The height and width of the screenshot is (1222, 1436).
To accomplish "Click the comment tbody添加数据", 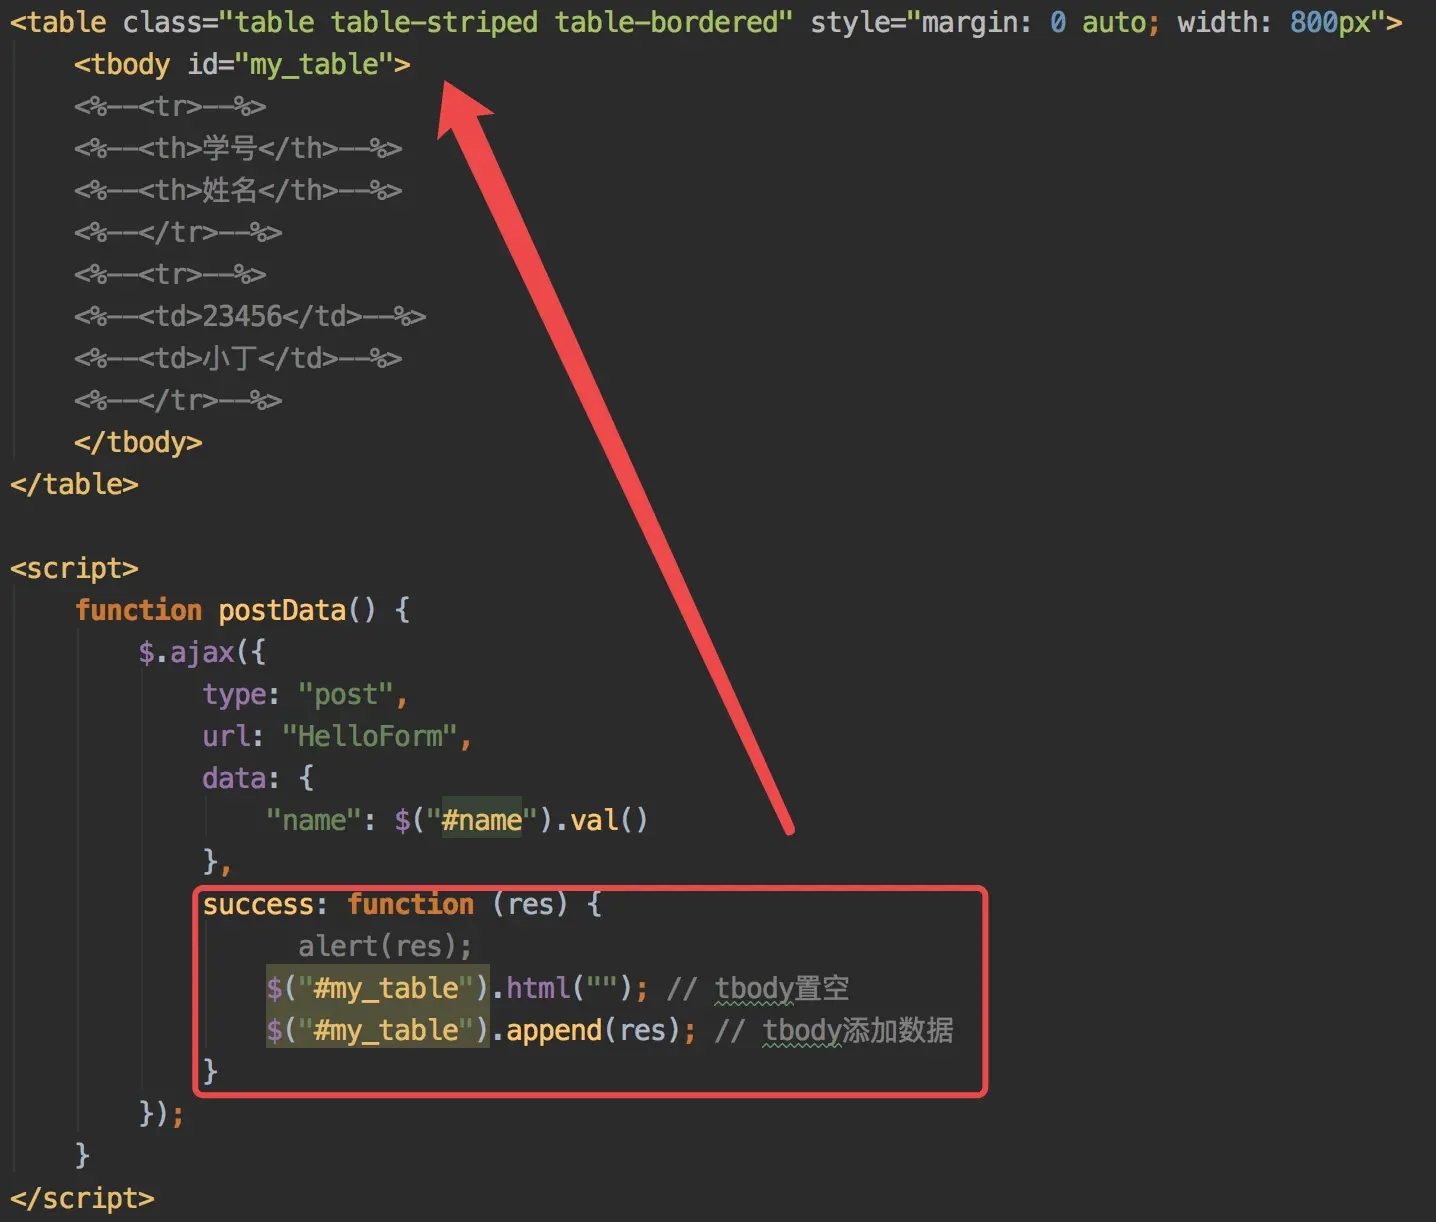I will pos(834,1030).
